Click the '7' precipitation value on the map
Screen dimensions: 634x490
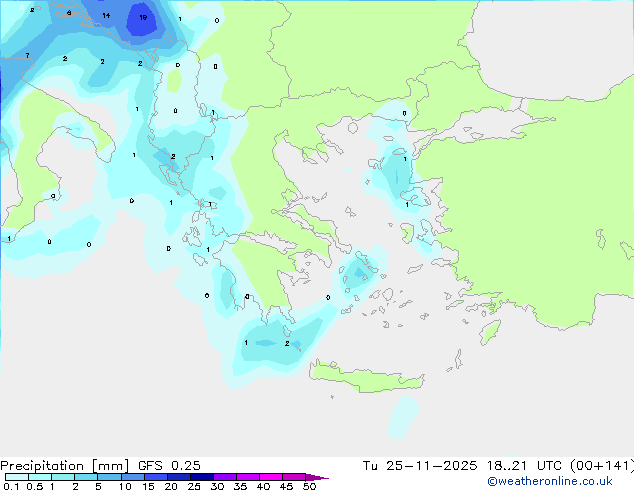pyautogui.click(x=27, y=55)
